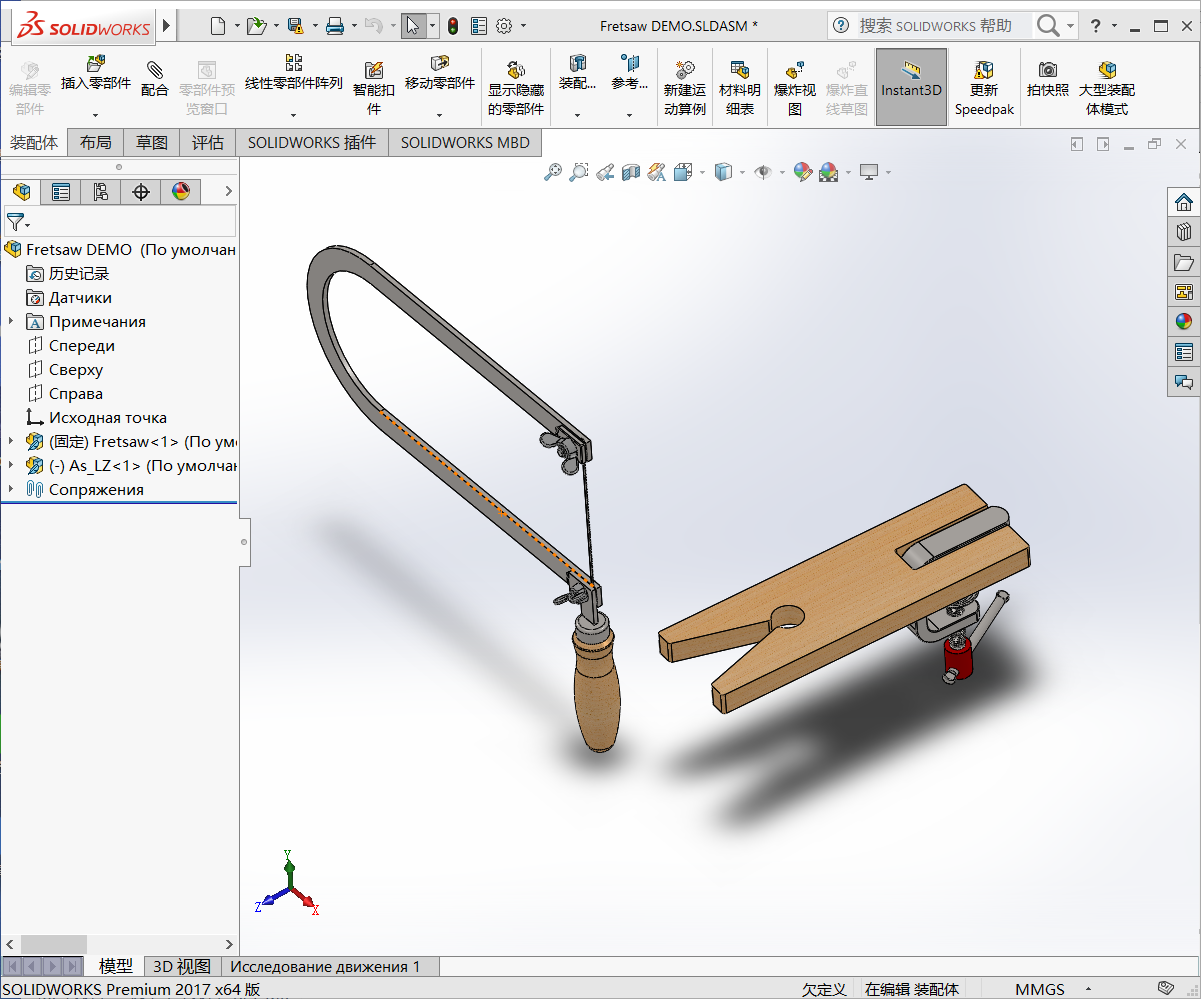Click the Save icon in quick toolbar
Image resolution: width=1201 pixels, height=999 pixels.
pos(295,25)
